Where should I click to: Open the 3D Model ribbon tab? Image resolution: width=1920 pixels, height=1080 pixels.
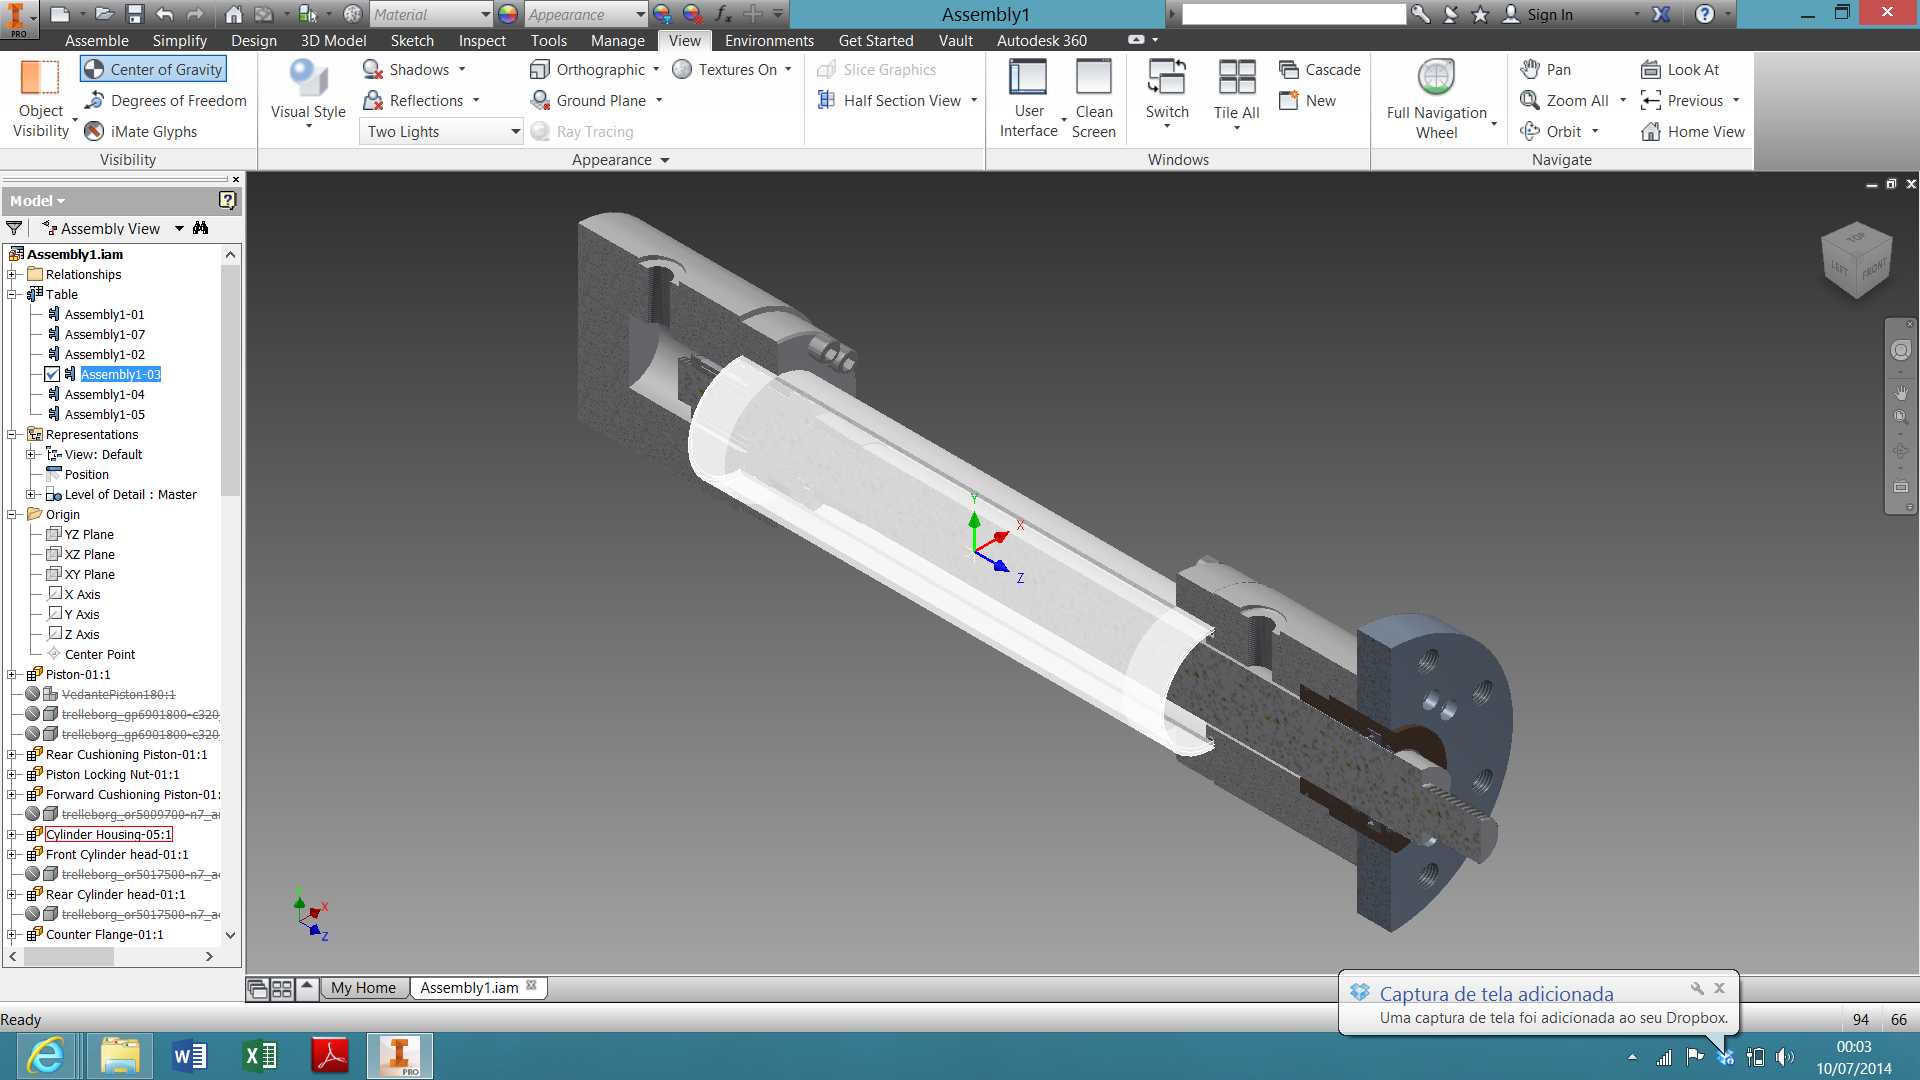(x=334, y=40)
